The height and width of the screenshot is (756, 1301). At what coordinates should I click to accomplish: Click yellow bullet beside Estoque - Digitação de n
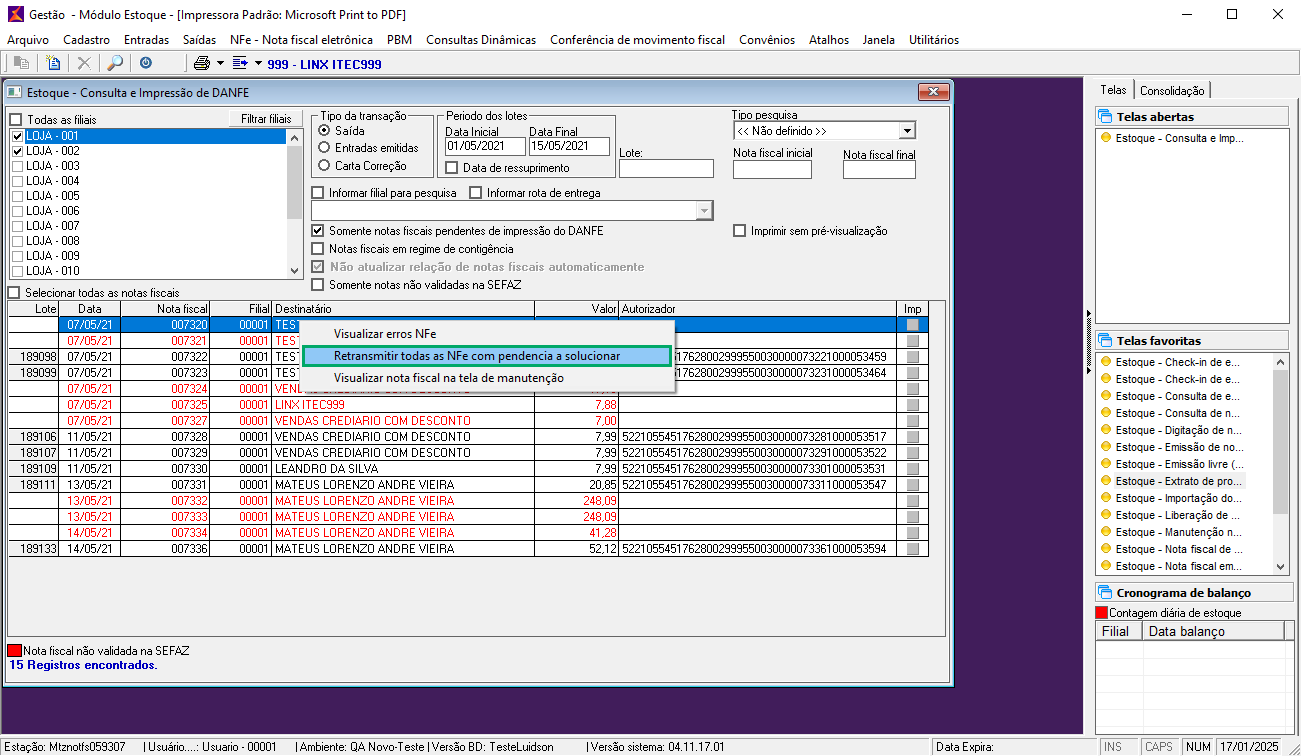pos(1106,430)
